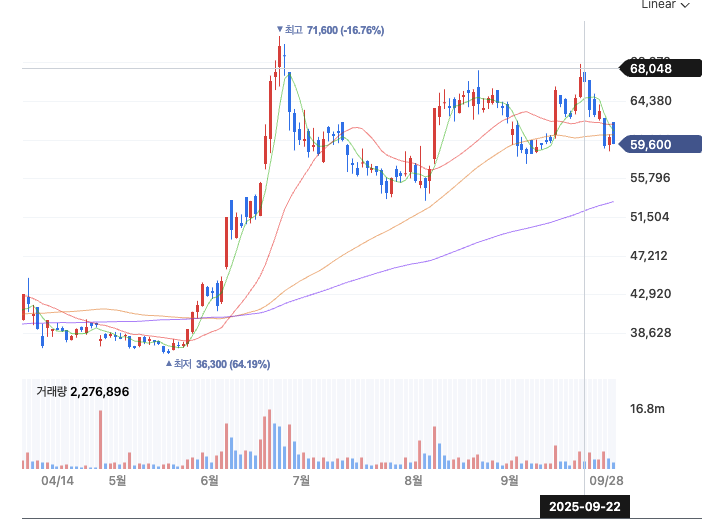
Task: Click the 최저 36,300 low price marker
Action: (218, 364)
